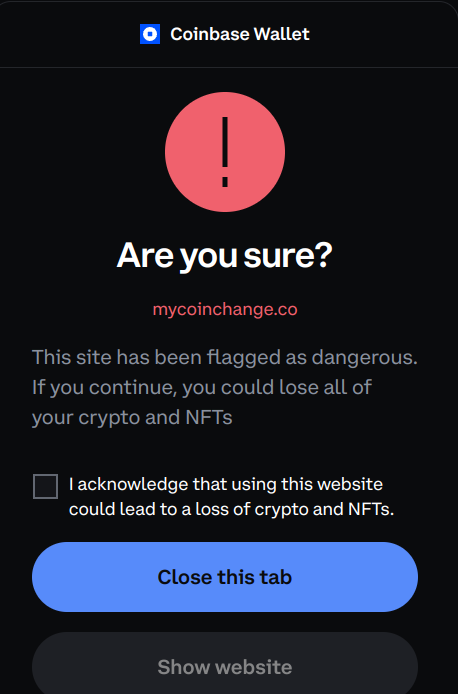458x694 pixels.
Task: Click the red warning circle icon
Action: [x=225, y=152]
